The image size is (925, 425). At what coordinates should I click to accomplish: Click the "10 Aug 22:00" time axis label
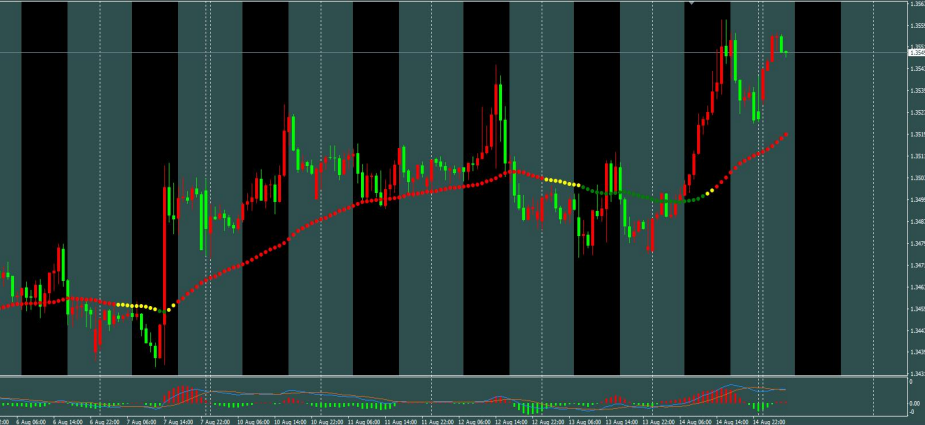click(x=327, y=422)
